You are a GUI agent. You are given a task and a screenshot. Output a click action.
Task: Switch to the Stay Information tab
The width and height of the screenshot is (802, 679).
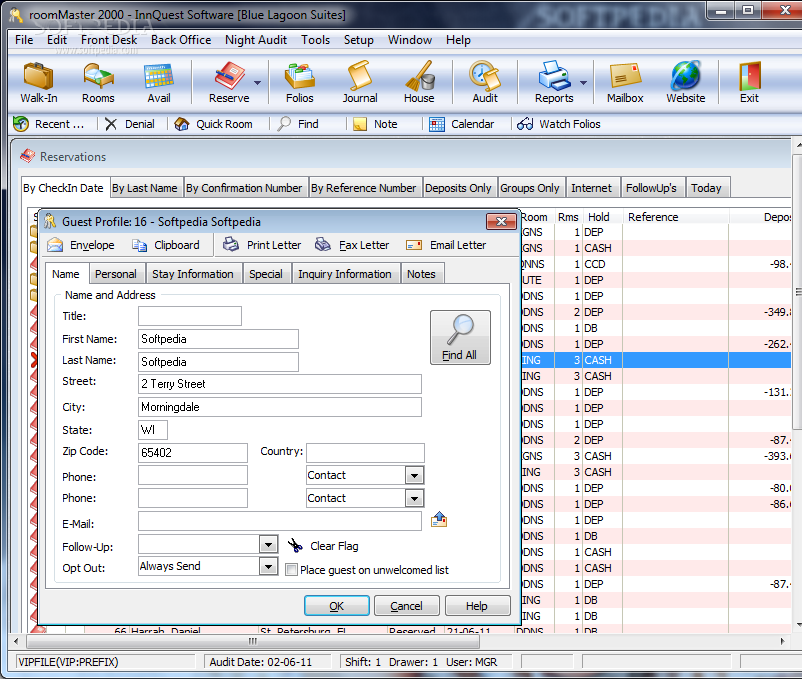(x=193, y=274)
